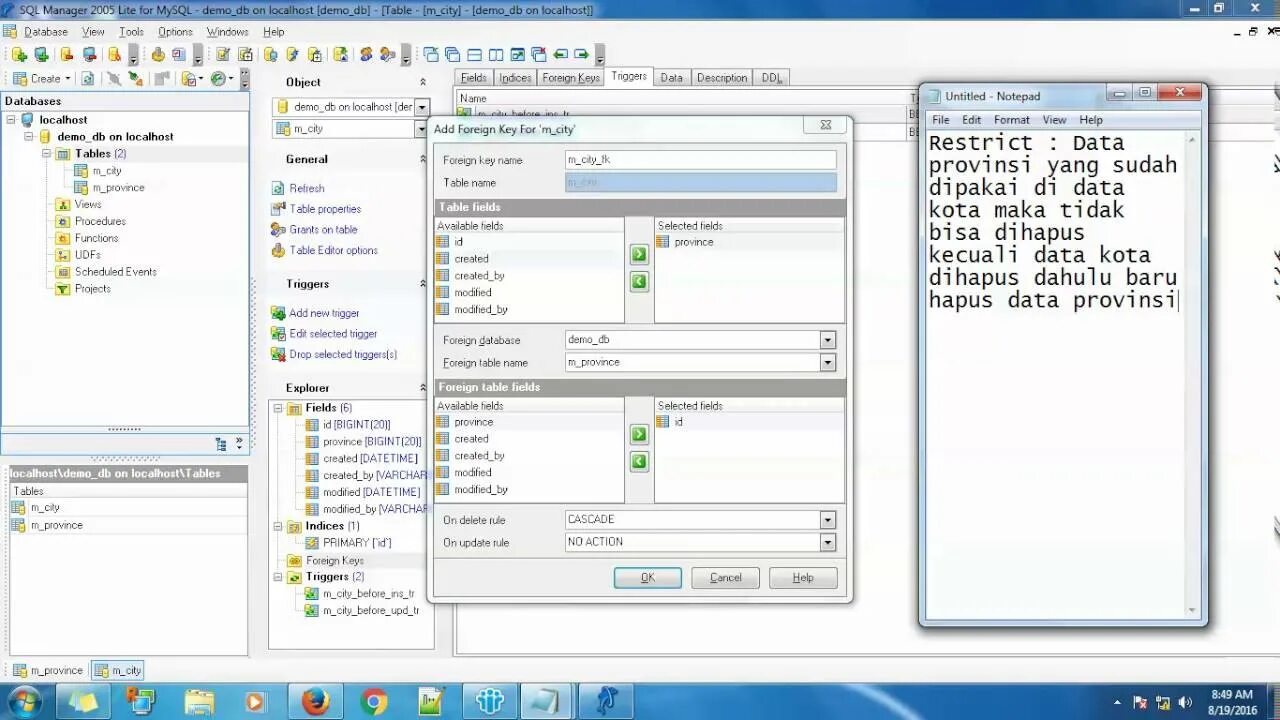The width and height of the screenshot is (1280, 720).
Task: Click Help button in Add Foreign Key dialog
Action: pos(803,578)
